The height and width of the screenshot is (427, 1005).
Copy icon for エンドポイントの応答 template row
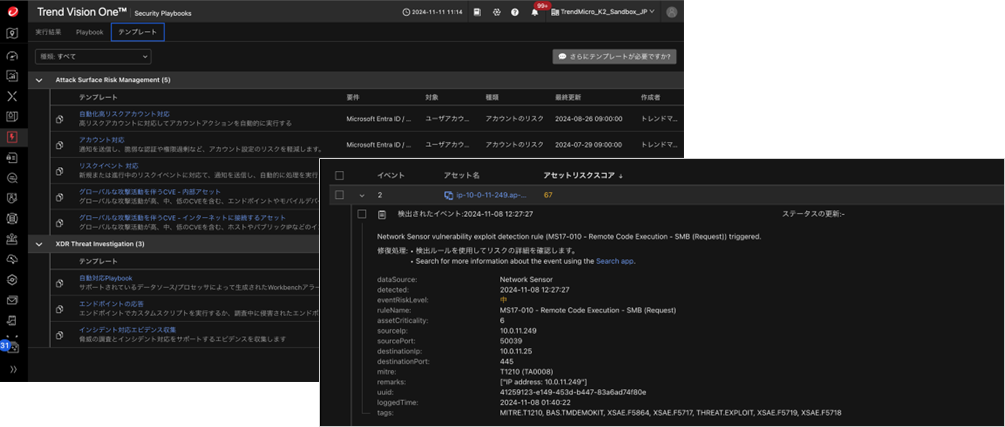pyautogui.click(x=60, y=308)
